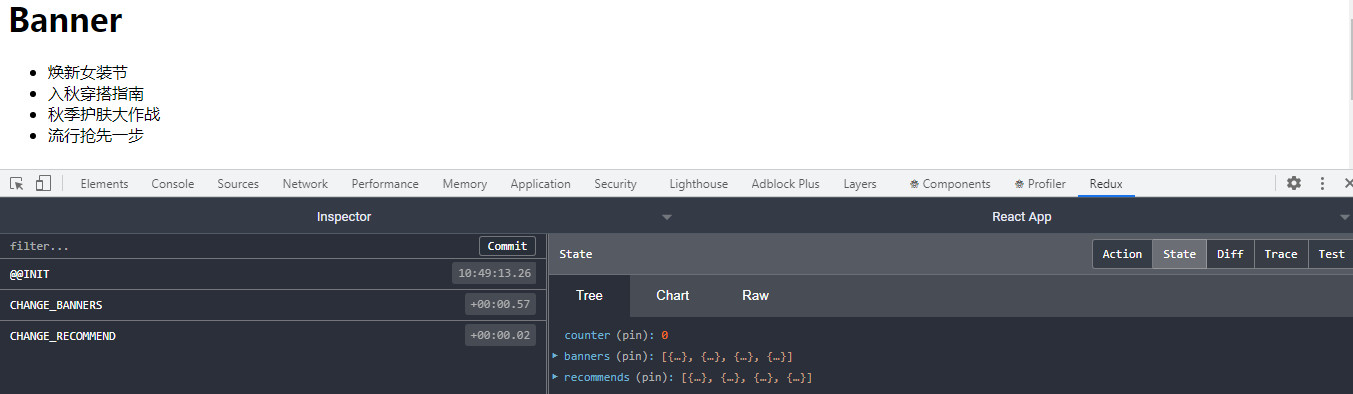Open the Performance tab

[385, 184]
